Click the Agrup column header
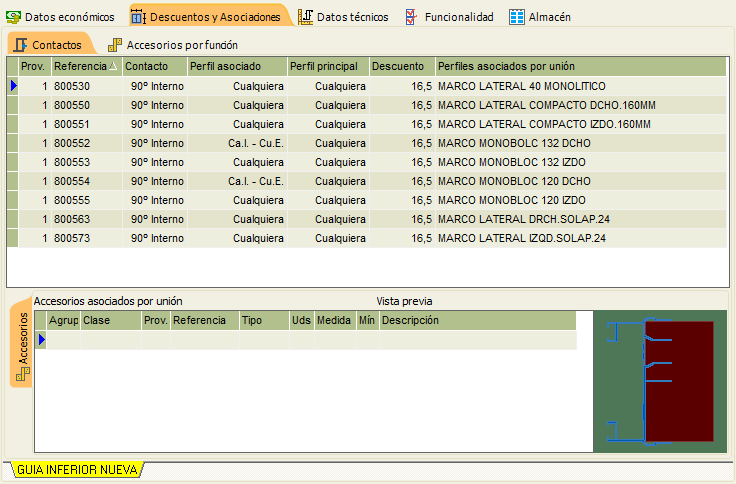Image resolution: width=736 pixels, height=484 pixels. pyautogui.click(x=63, y=320)
